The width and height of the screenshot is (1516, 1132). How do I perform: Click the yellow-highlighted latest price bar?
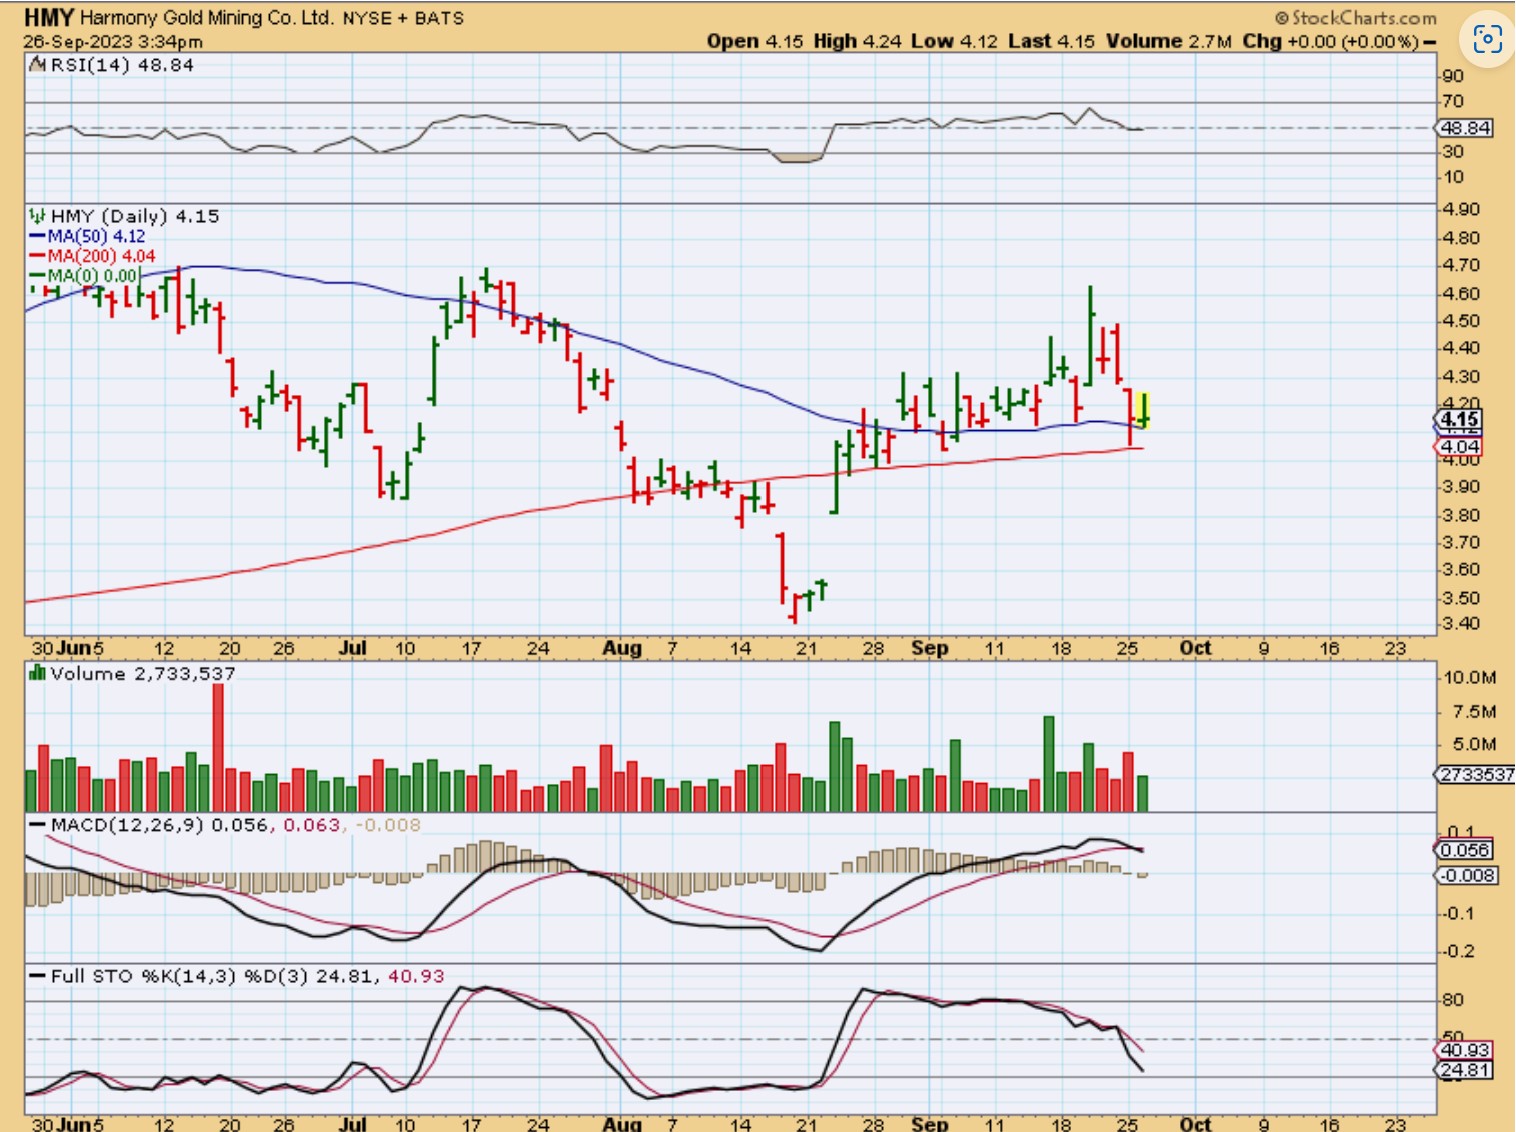coord(1143,410)
